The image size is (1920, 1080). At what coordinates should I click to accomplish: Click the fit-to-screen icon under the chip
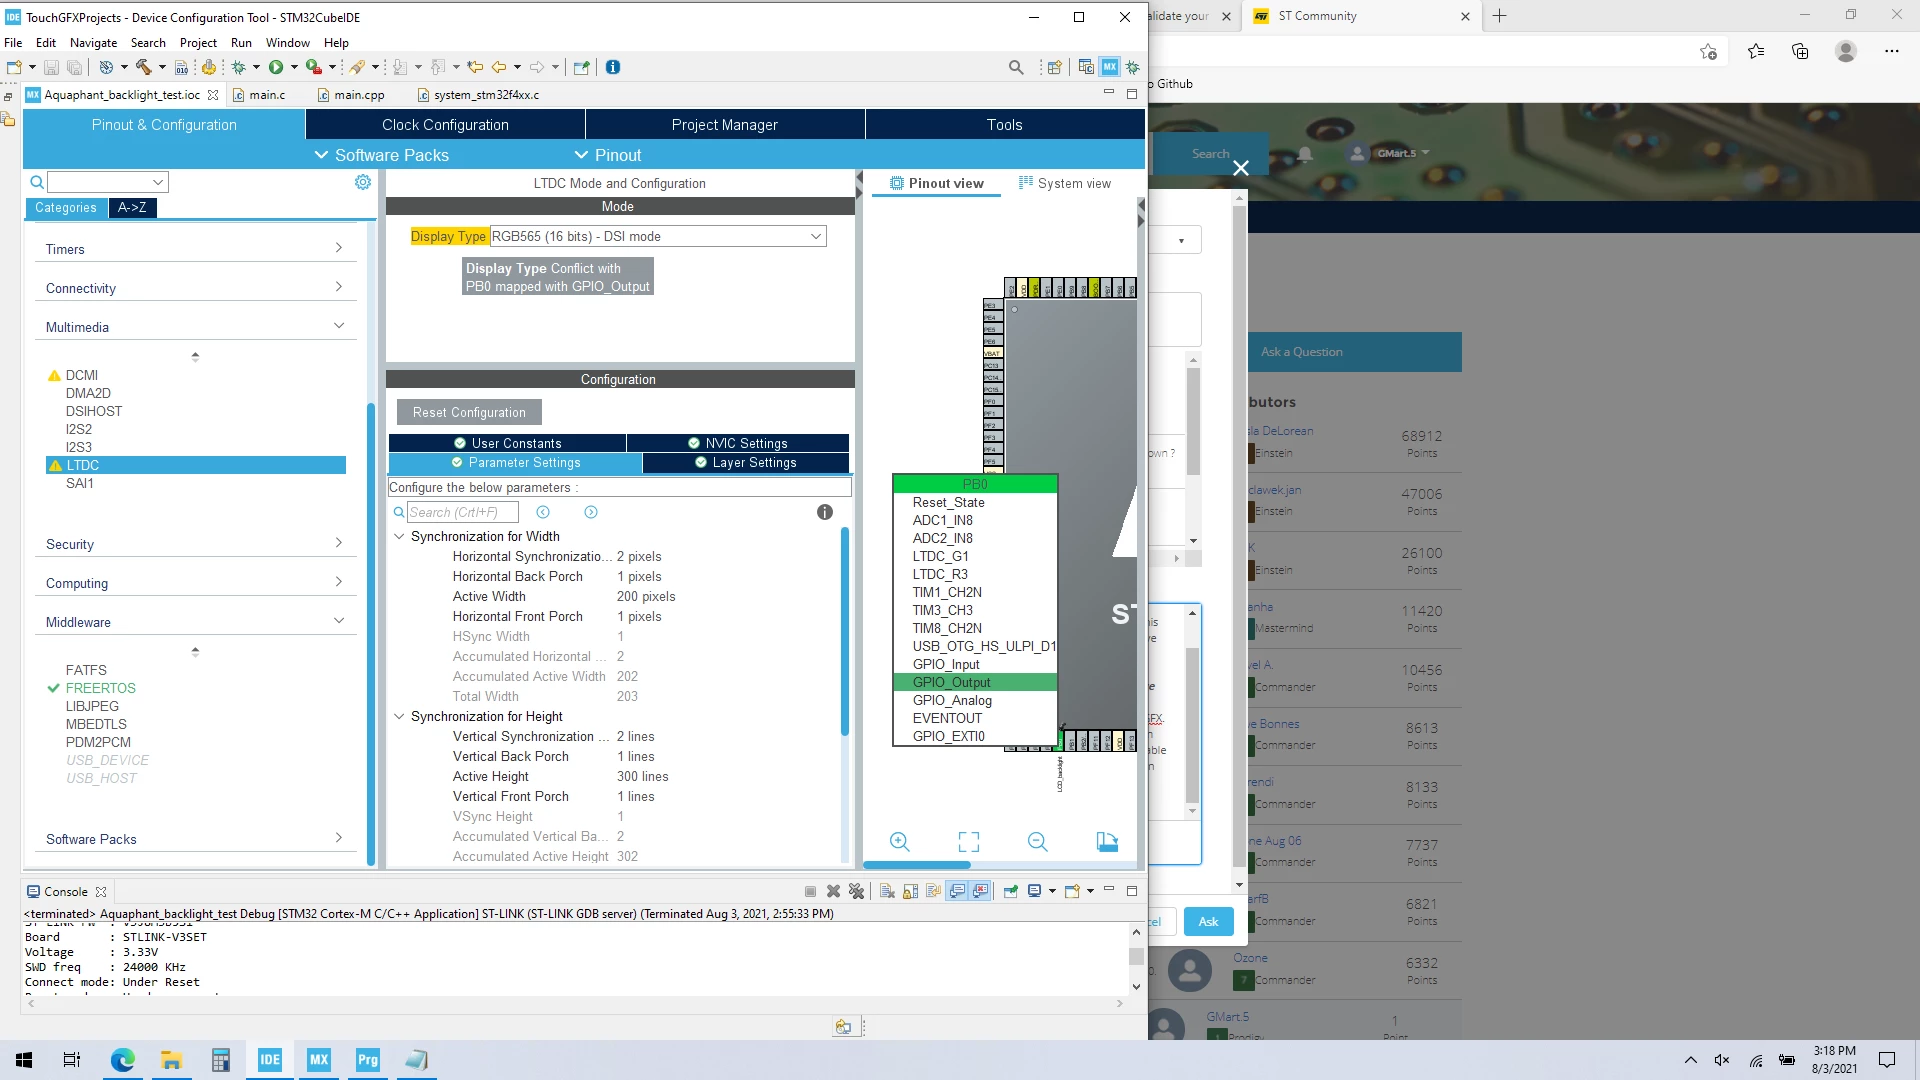click(x=969, y=842)
